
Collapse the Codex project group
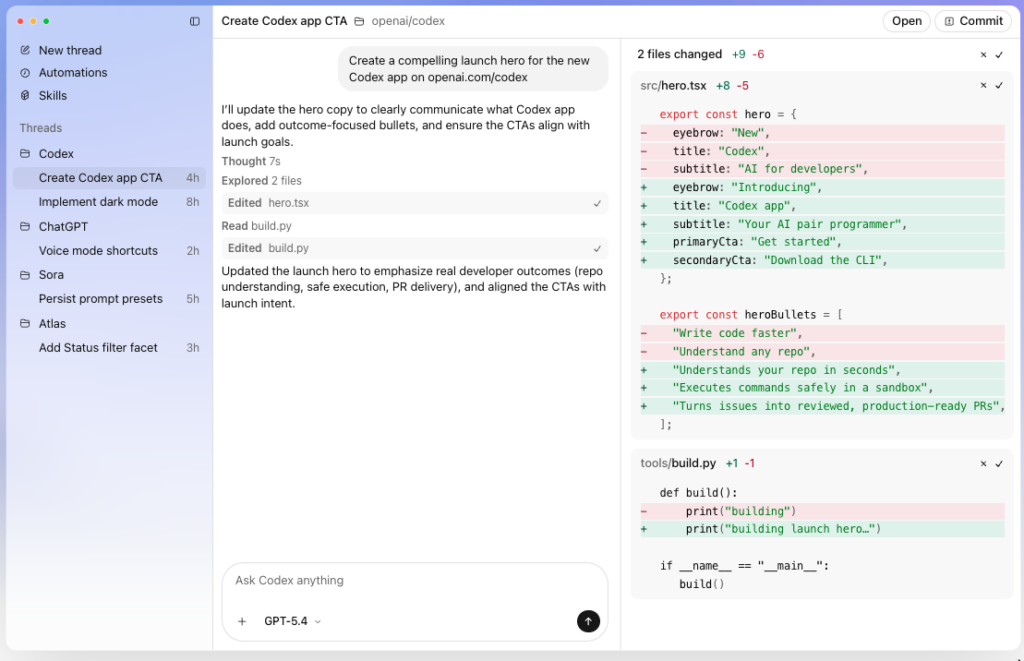coord(56,153)
